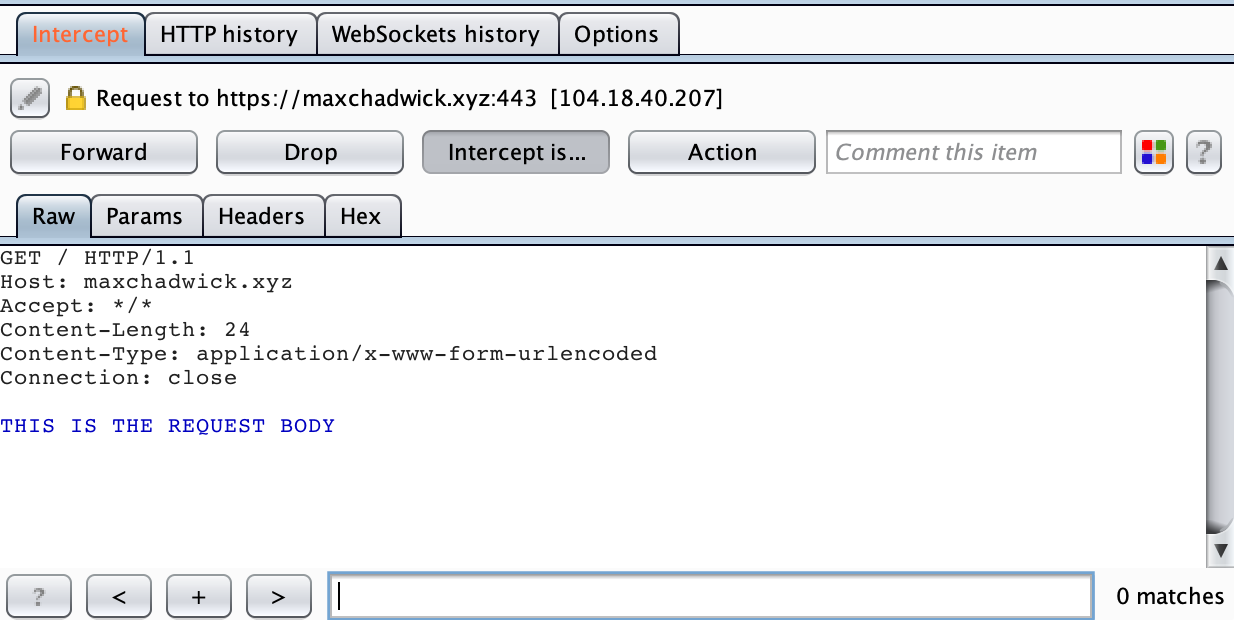Click the Comment this item field

pos(973,152)
